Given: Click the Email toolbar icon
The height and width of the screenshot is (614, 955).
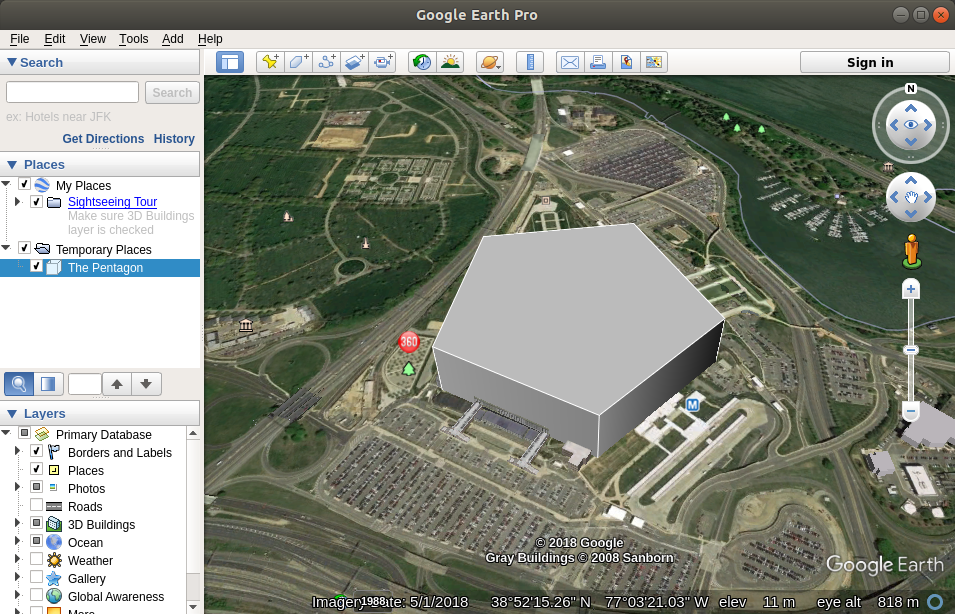Looking at the screenshot, I should pyautogui.click(x=569, y=62).
